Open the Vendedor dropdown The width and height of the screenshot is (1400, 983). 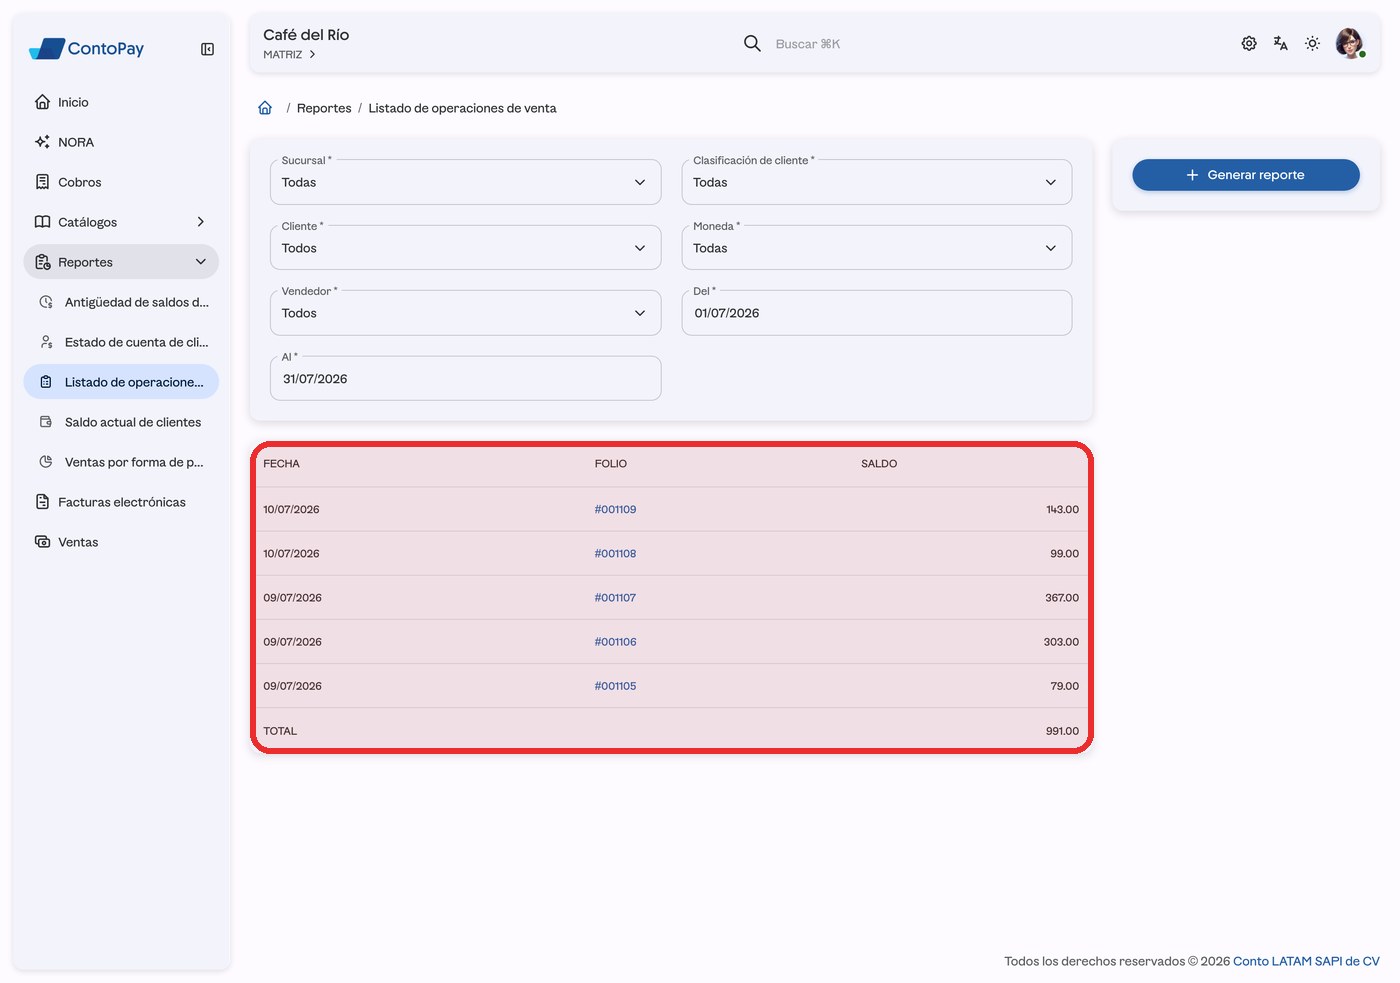465,313
